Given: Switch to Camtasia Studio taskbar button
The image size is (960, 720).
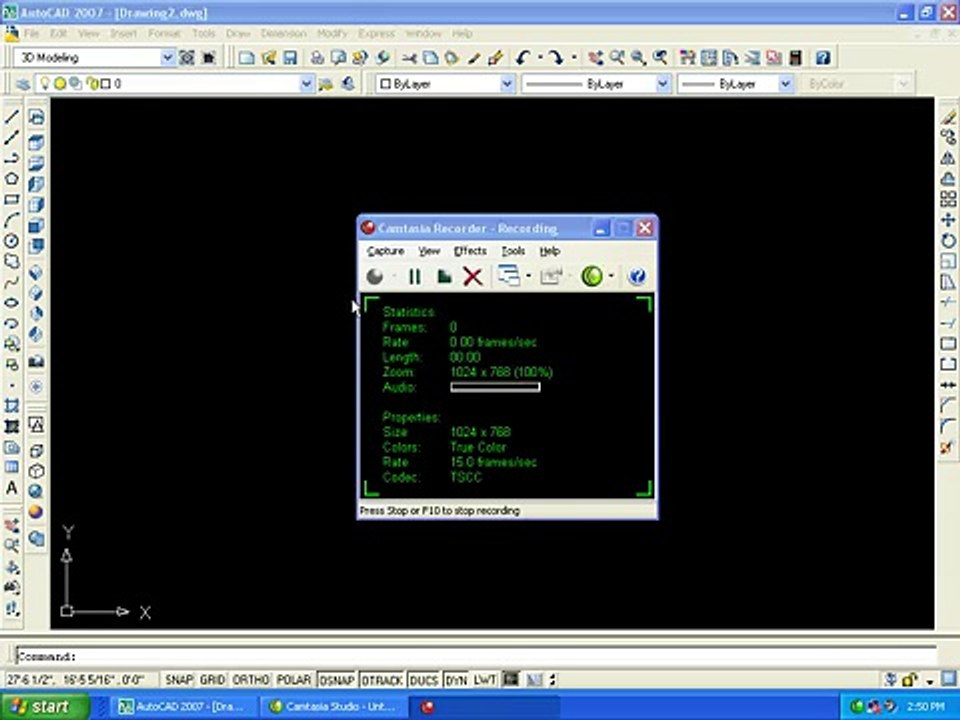Looking at the screenshot, I should point(334,707).
